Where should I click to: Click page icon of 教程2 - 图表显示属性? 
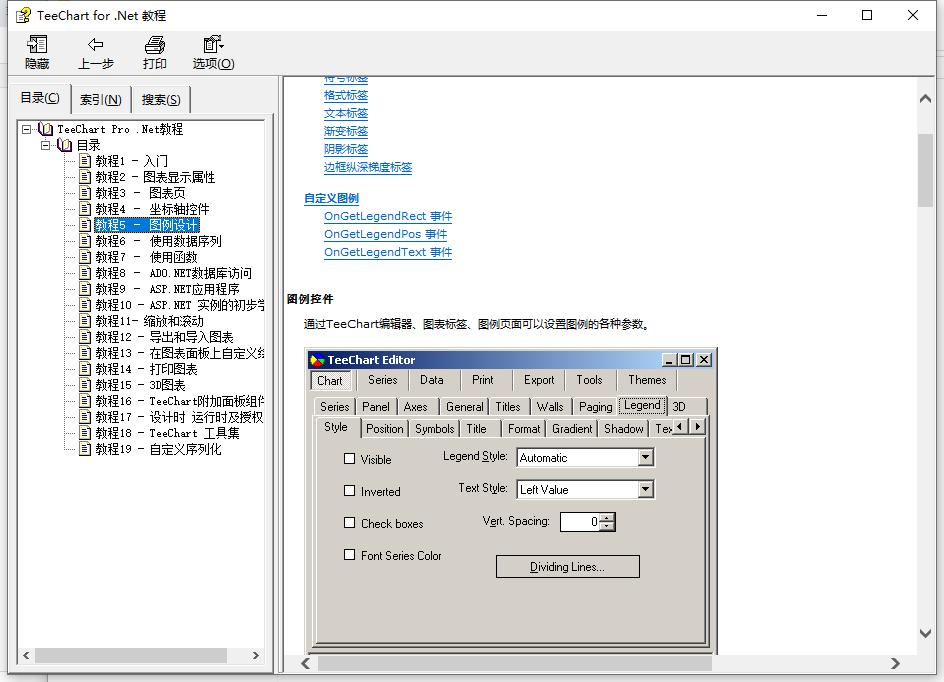[x=85, y=177]
